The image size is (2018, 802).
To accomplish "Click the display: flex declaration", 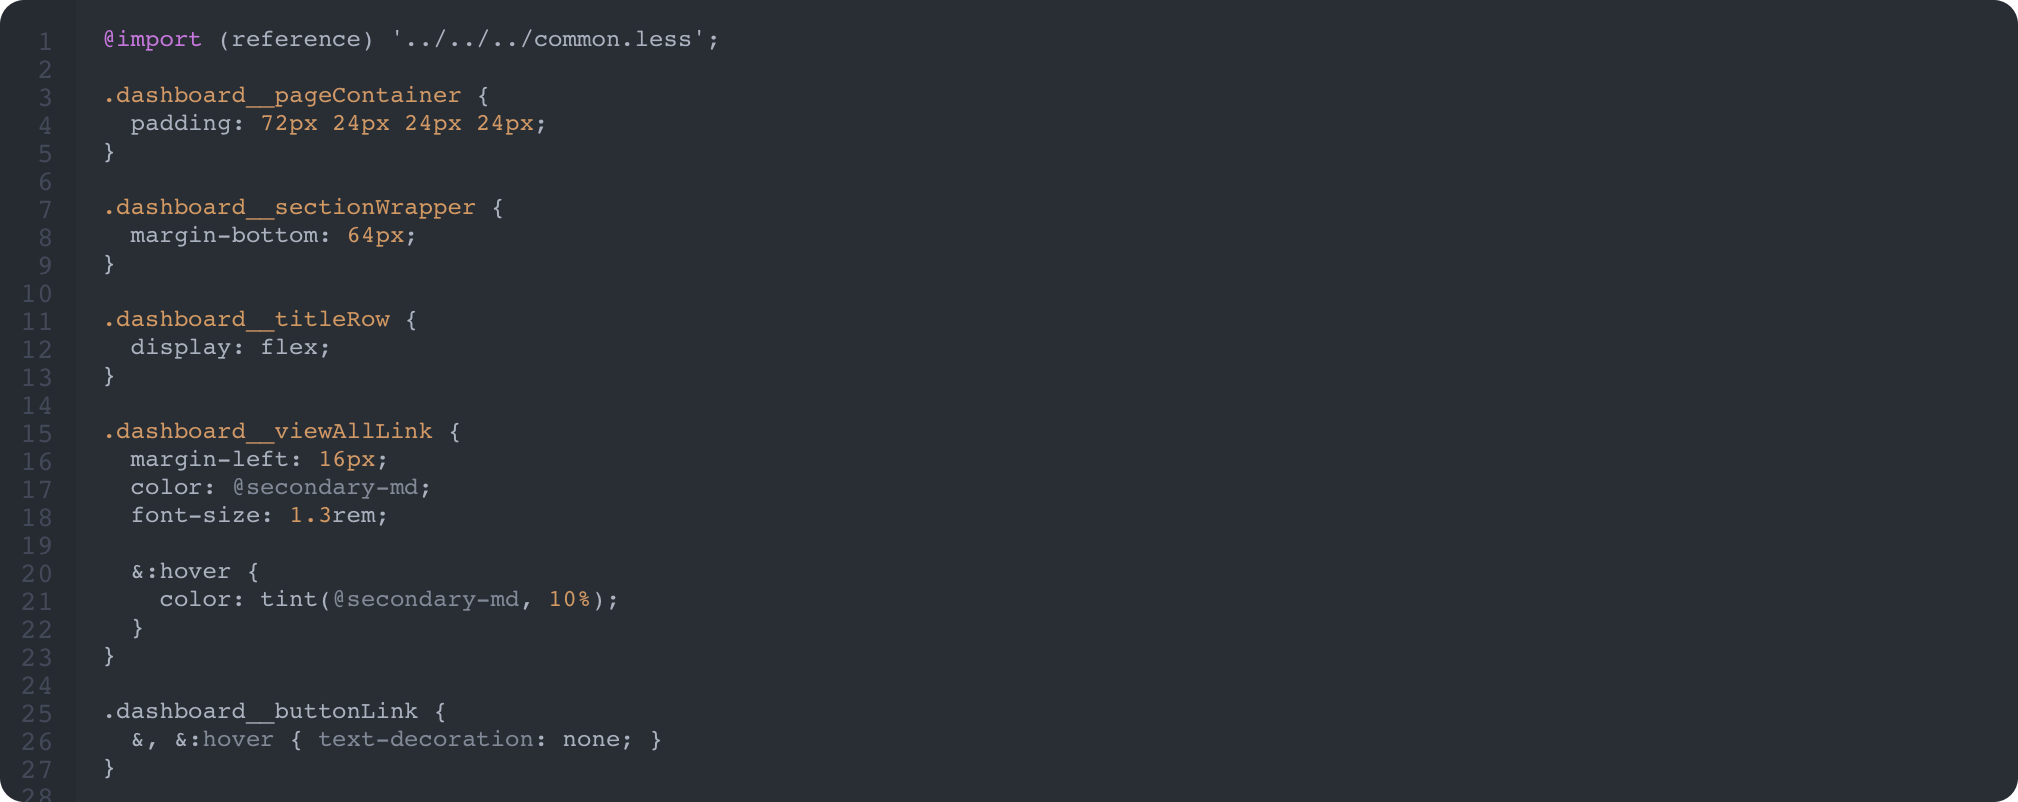I will click(230, 347).
